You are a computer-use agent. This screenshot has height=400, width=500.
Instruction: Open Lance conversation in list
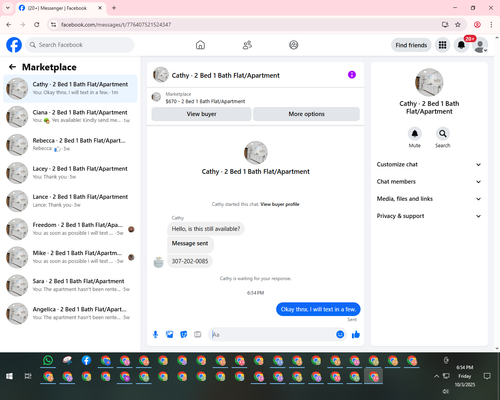click(x=70, y=201)
